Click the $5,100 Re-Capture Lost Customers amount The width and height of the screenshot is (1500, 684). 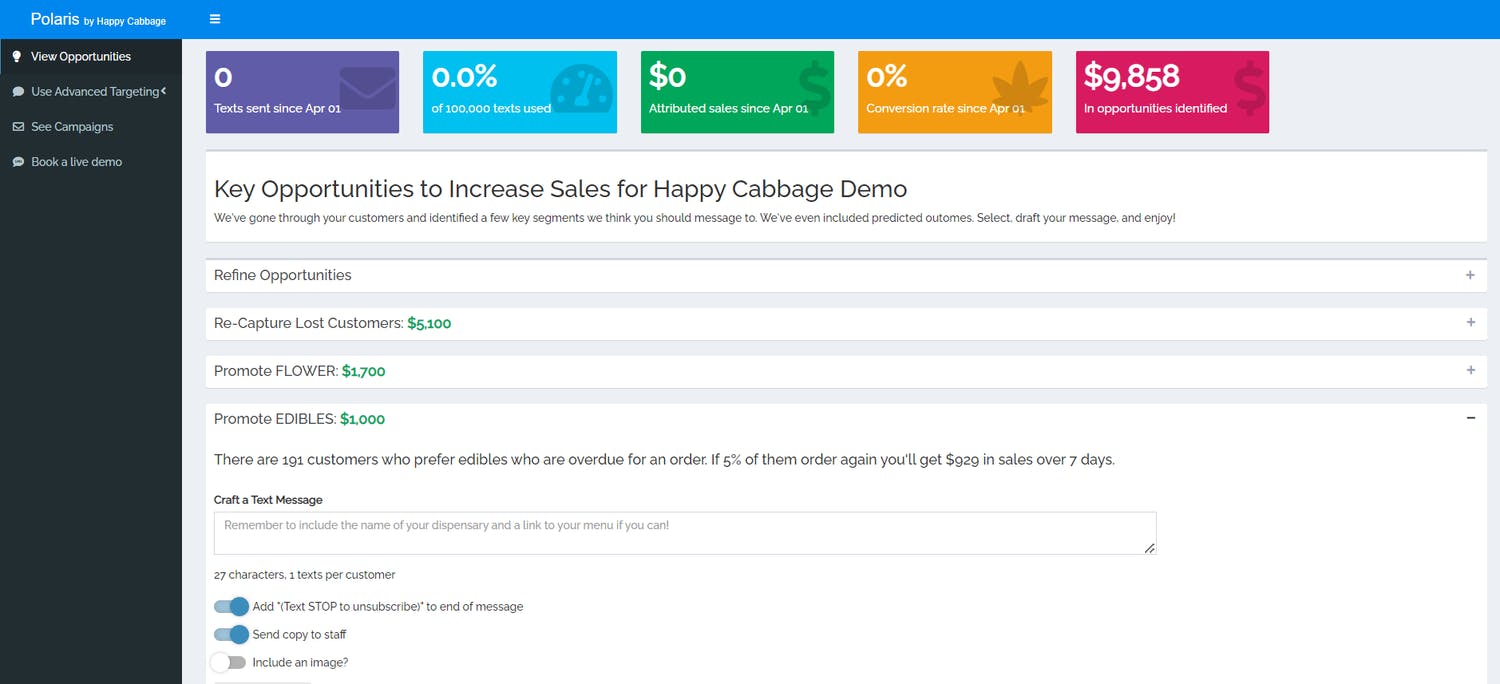pos(429,323)
